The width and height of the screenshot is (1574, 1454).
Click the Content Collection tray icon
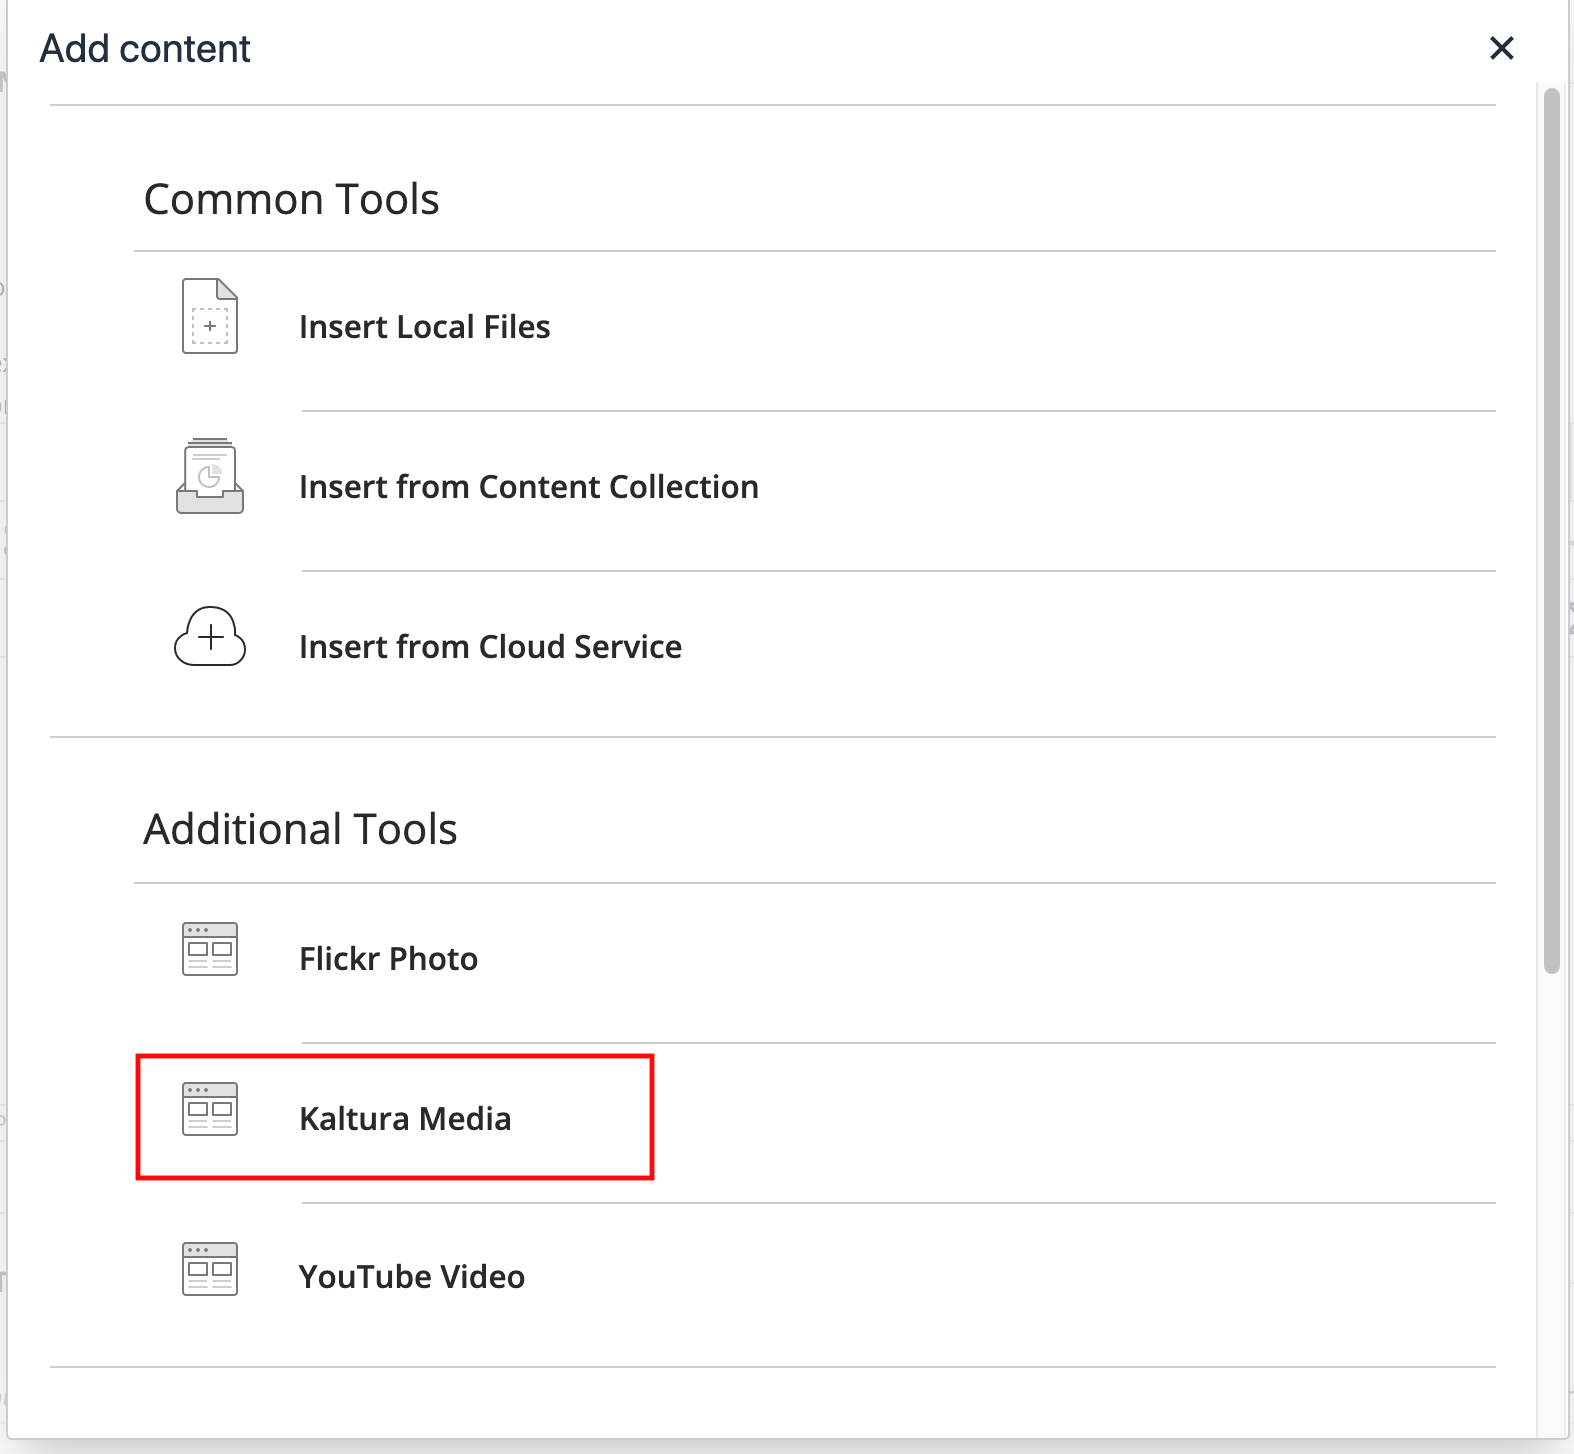coord(210,476)
